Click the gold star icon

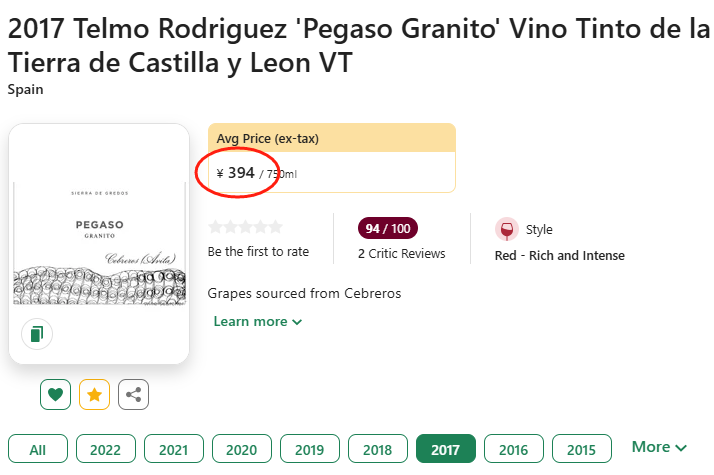[x=95, y=394]
